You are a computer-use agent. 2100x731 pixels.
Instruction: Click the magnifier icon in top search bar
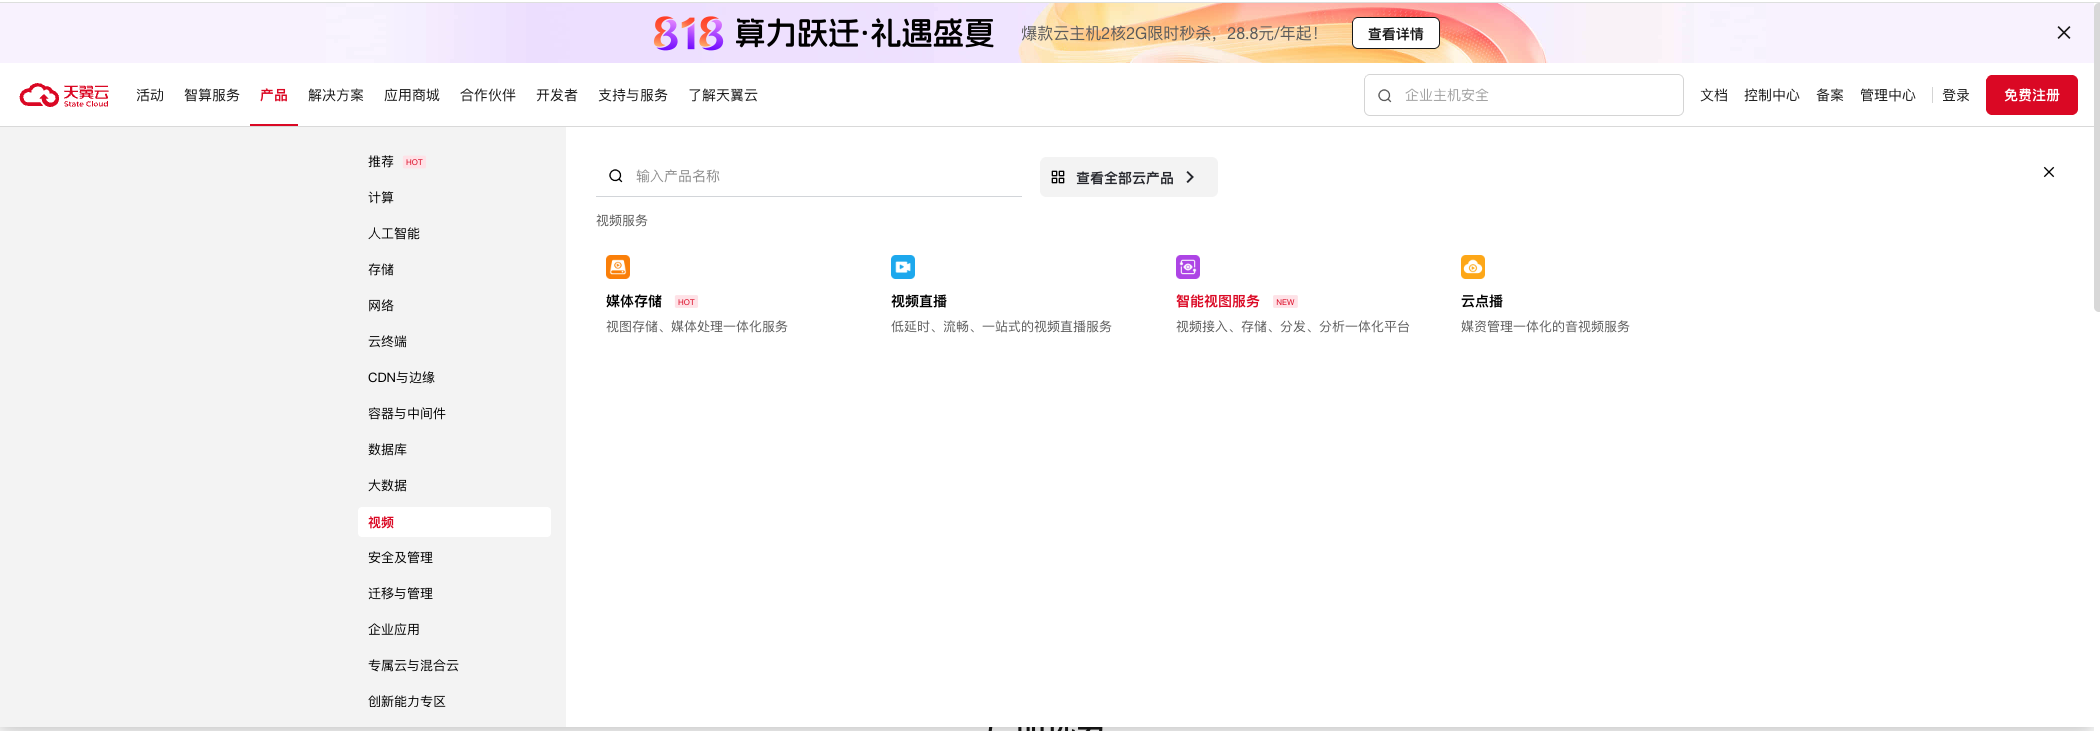point(1385,96)
